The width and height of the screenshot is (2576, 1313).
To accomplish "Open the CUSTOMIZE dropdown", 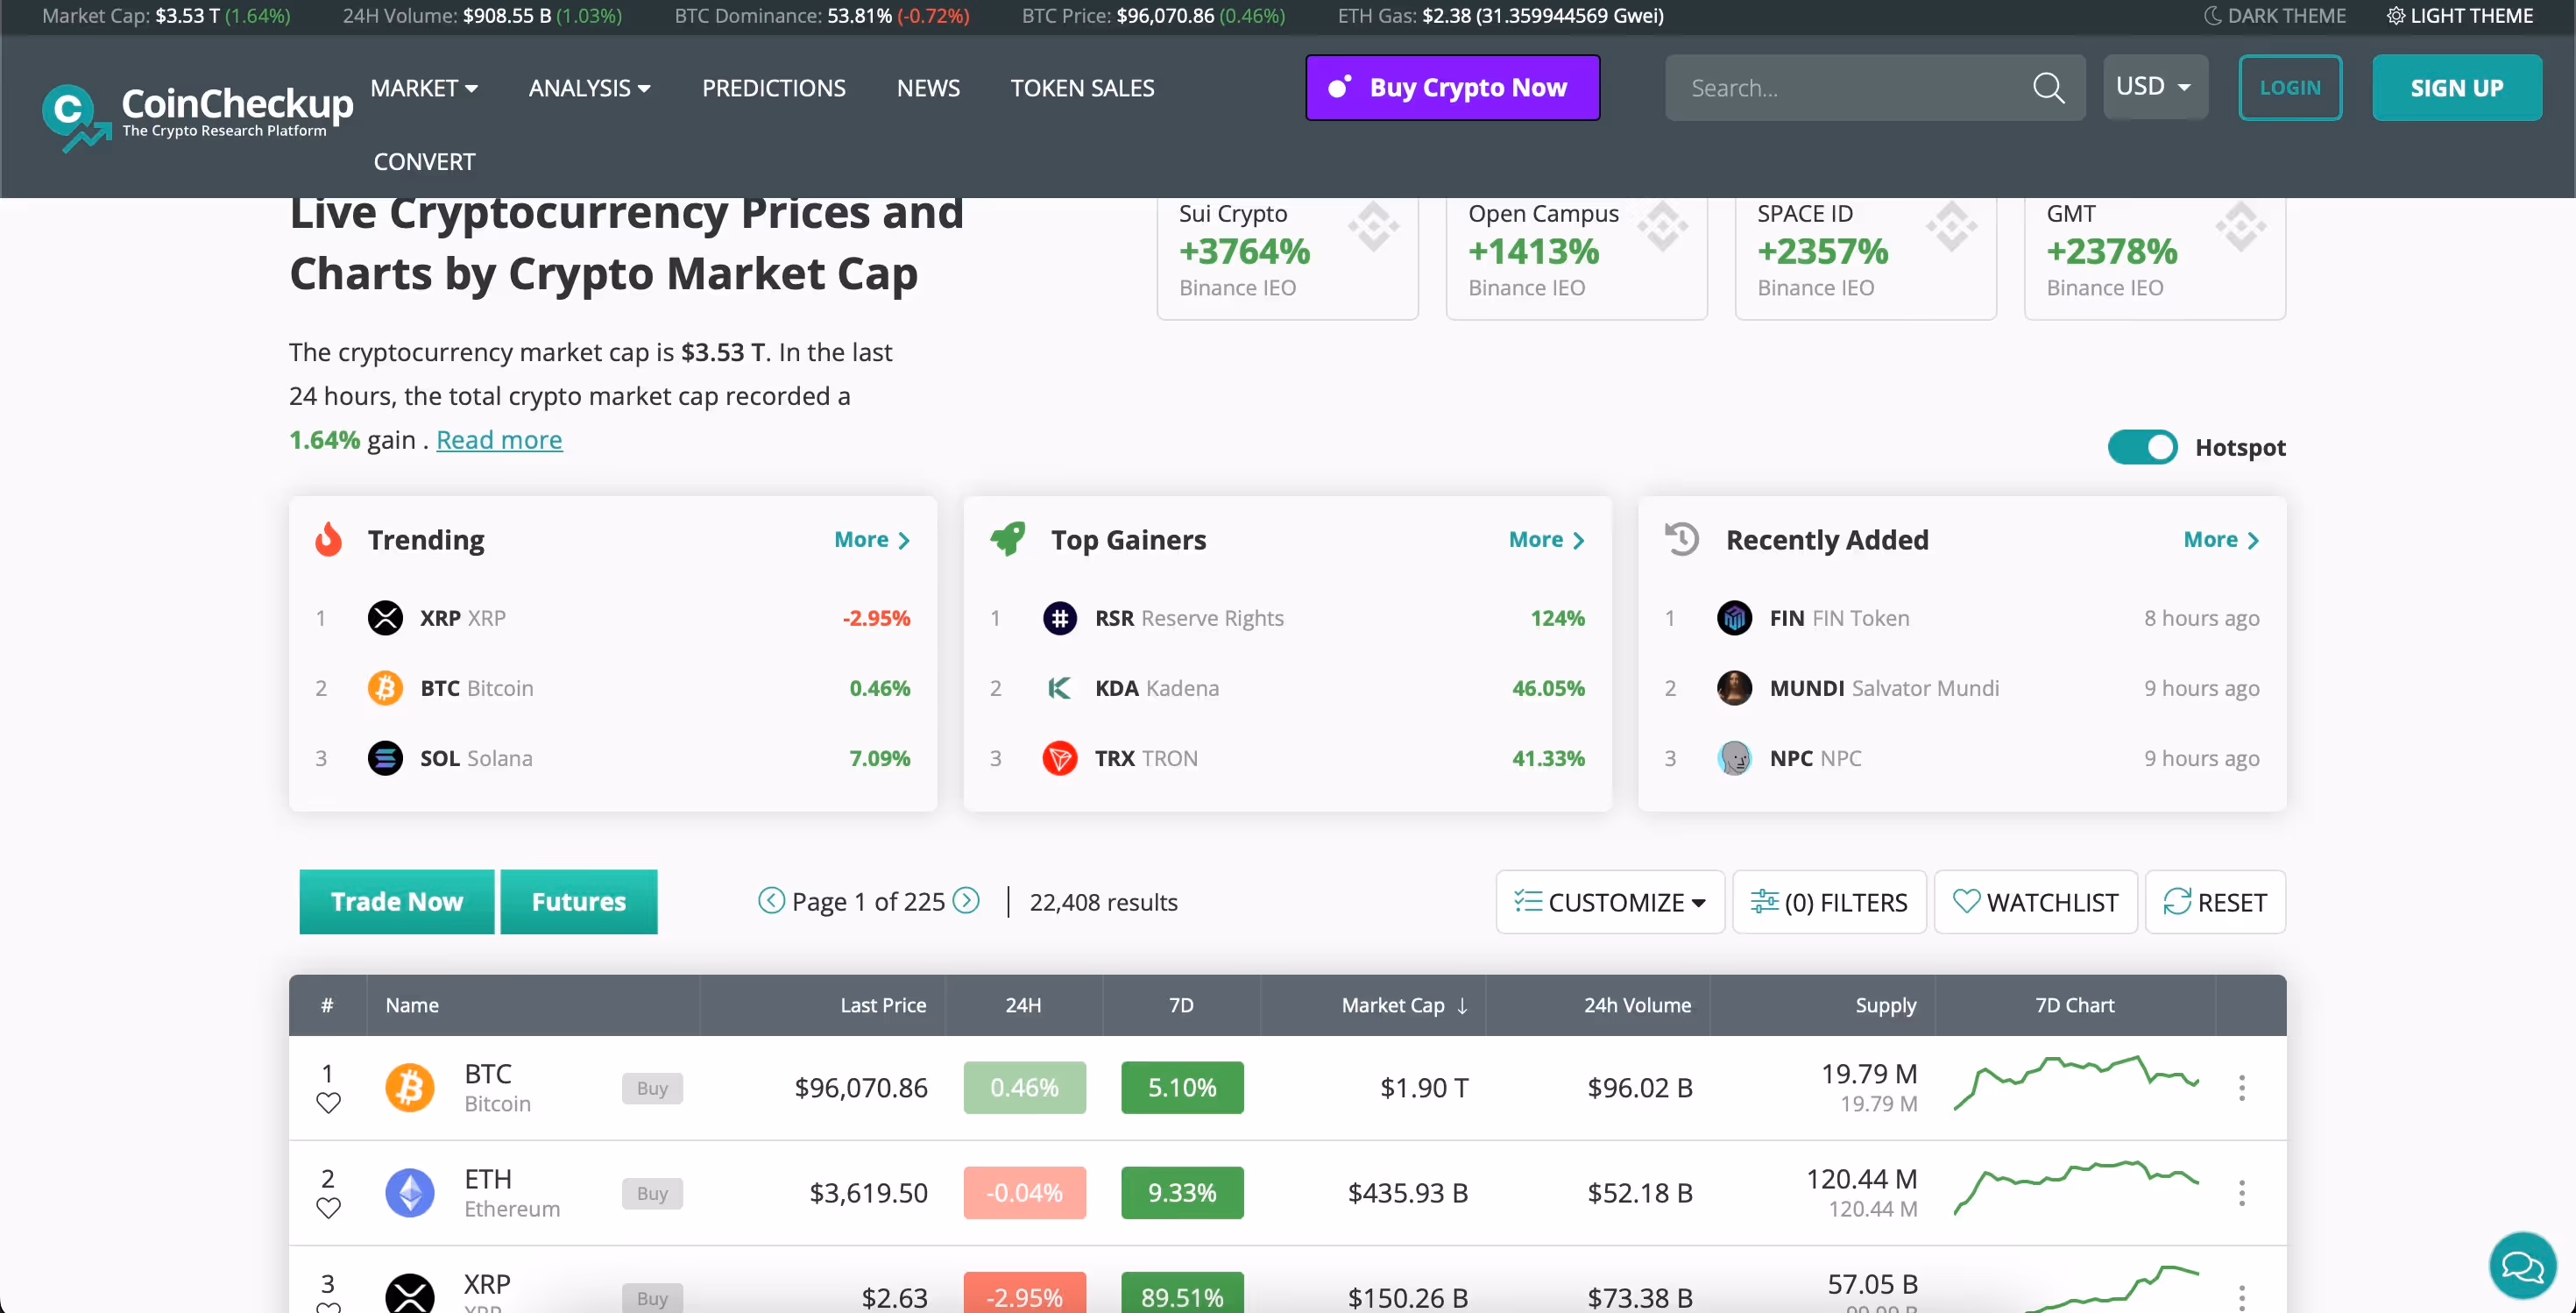I will point(1610,902).
